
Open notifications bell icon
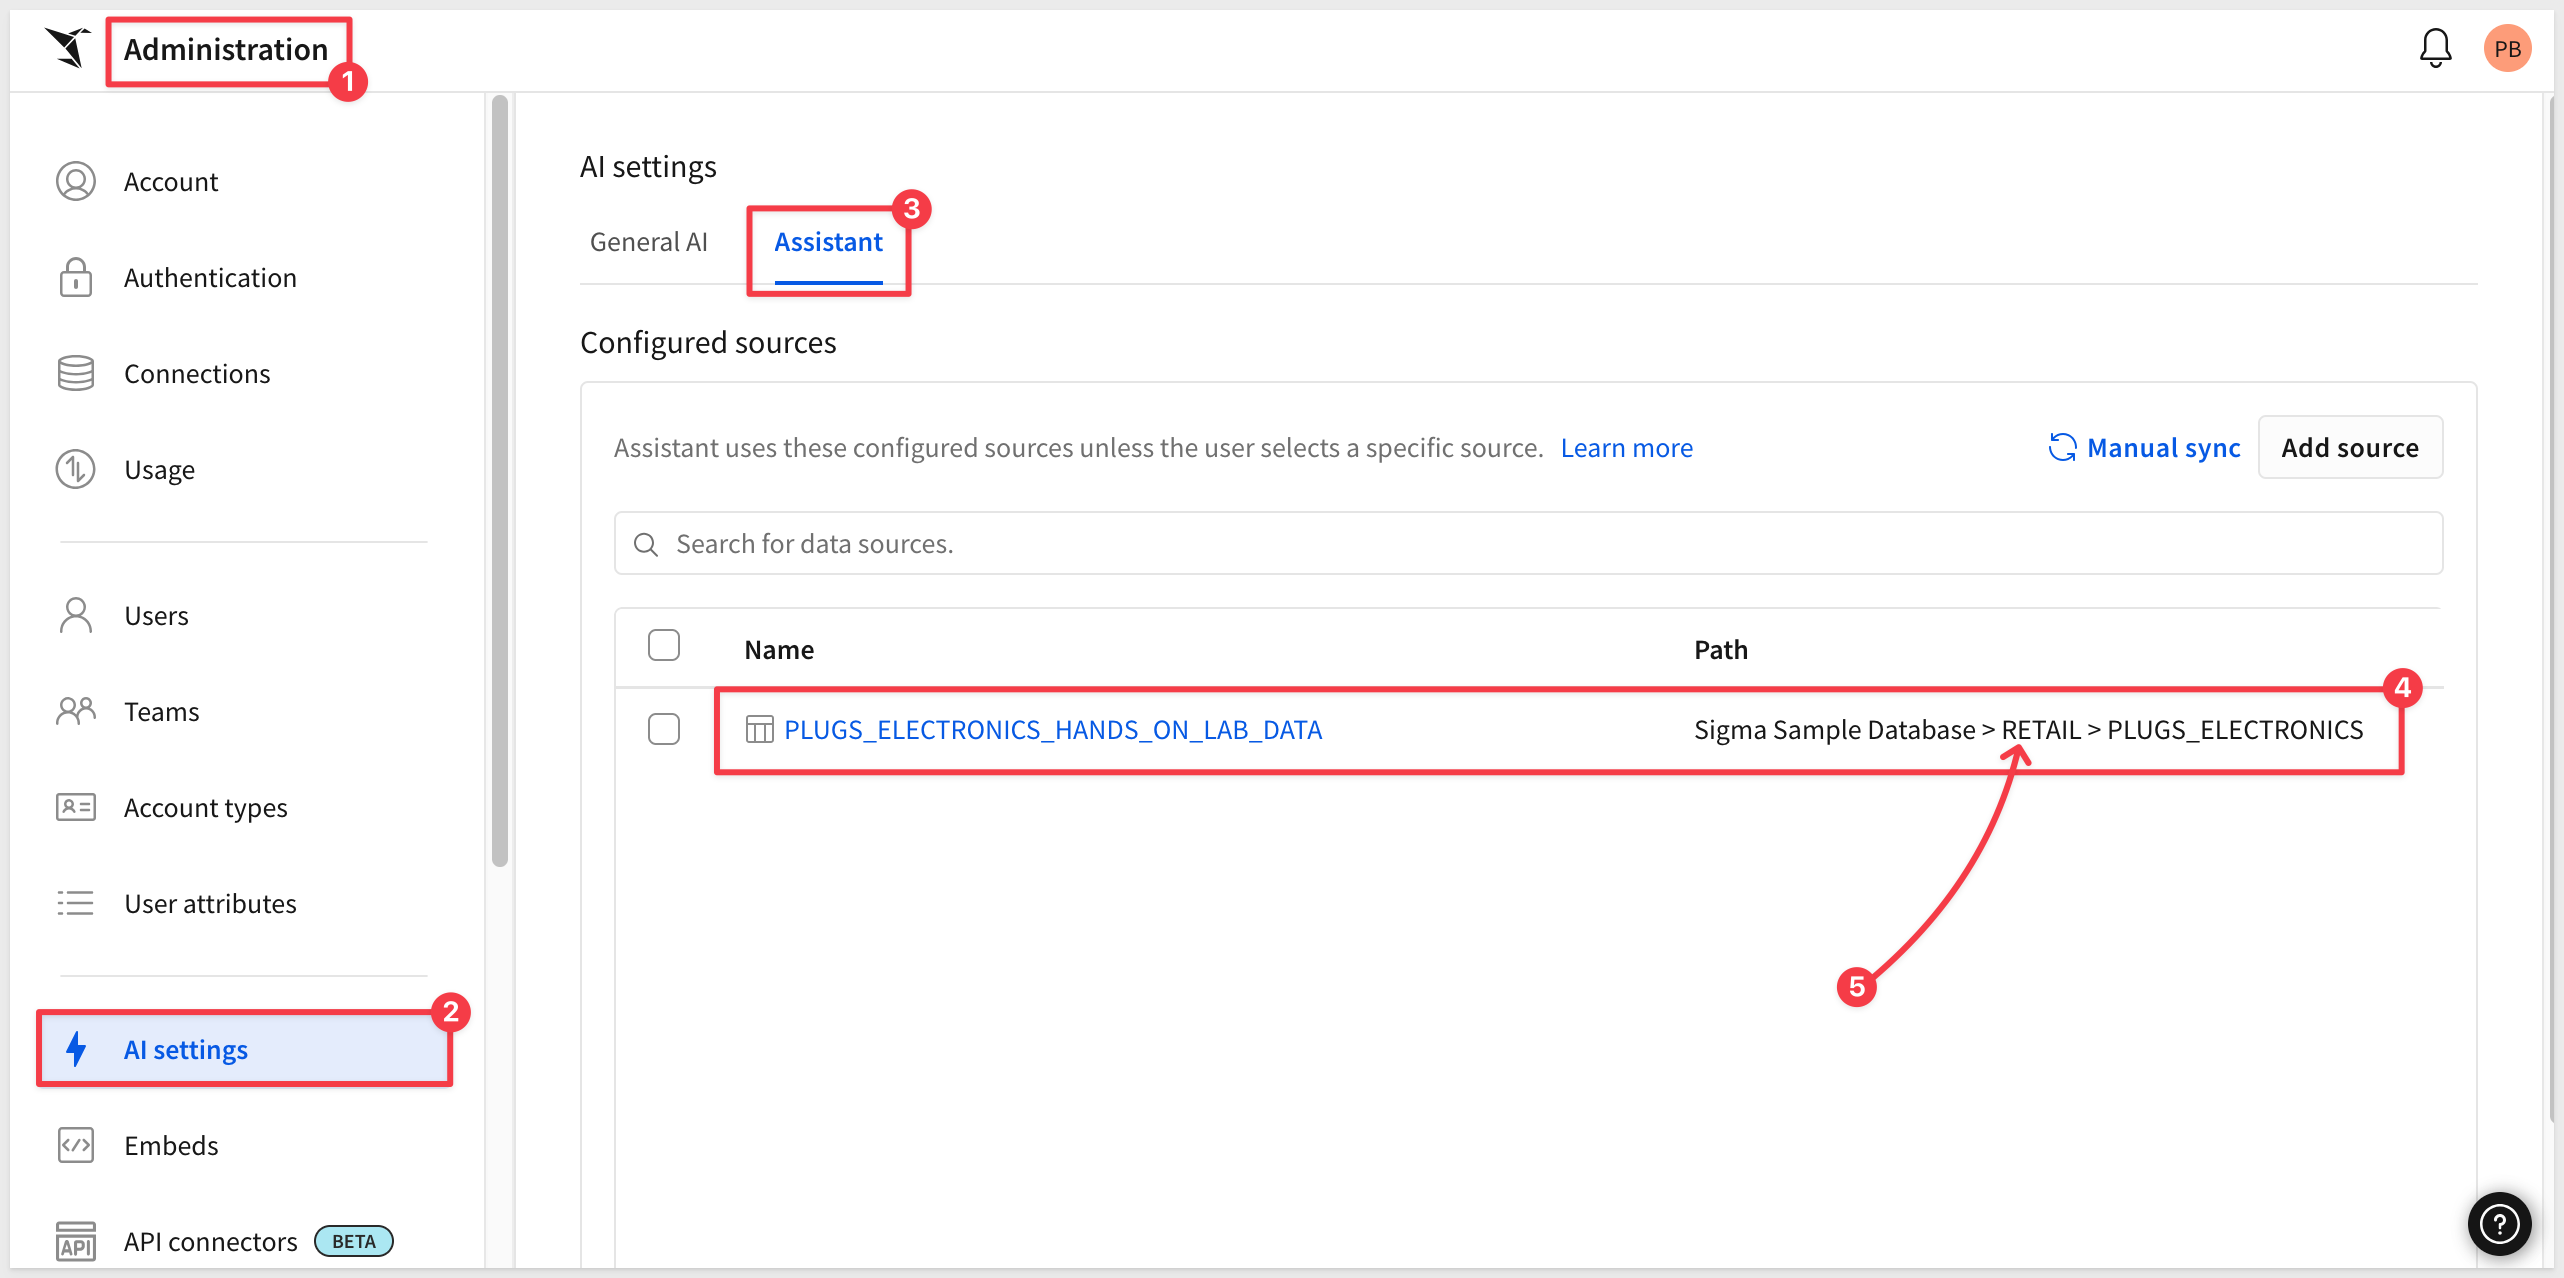[2435, 48]
